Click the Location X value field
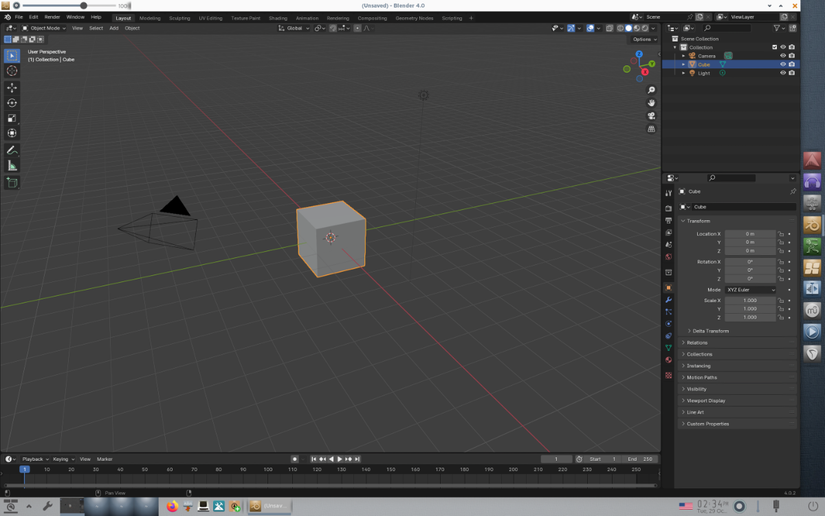This screenshot has width=825, height=516. coord(750,234)
